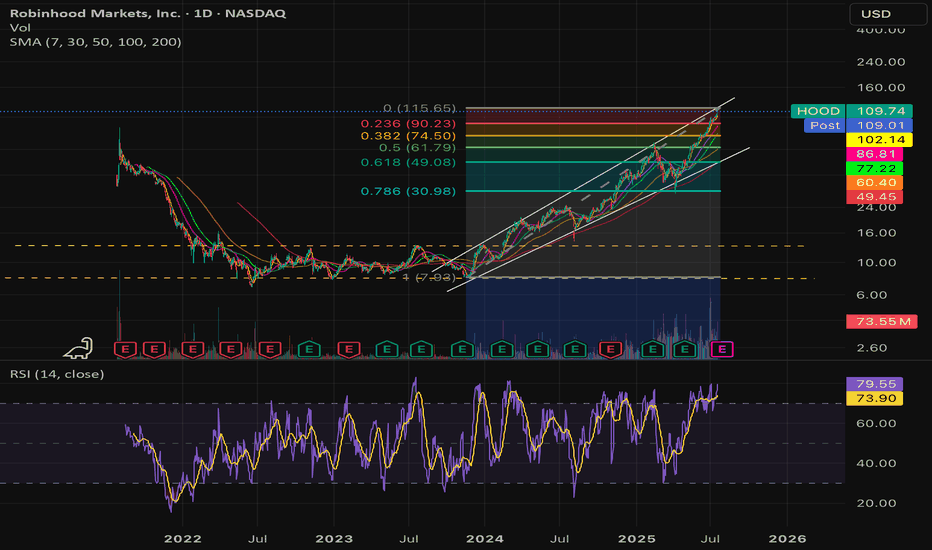The image size is (932, 550).
Task: Click the pink E earnings marker
Action: [722, 349]
